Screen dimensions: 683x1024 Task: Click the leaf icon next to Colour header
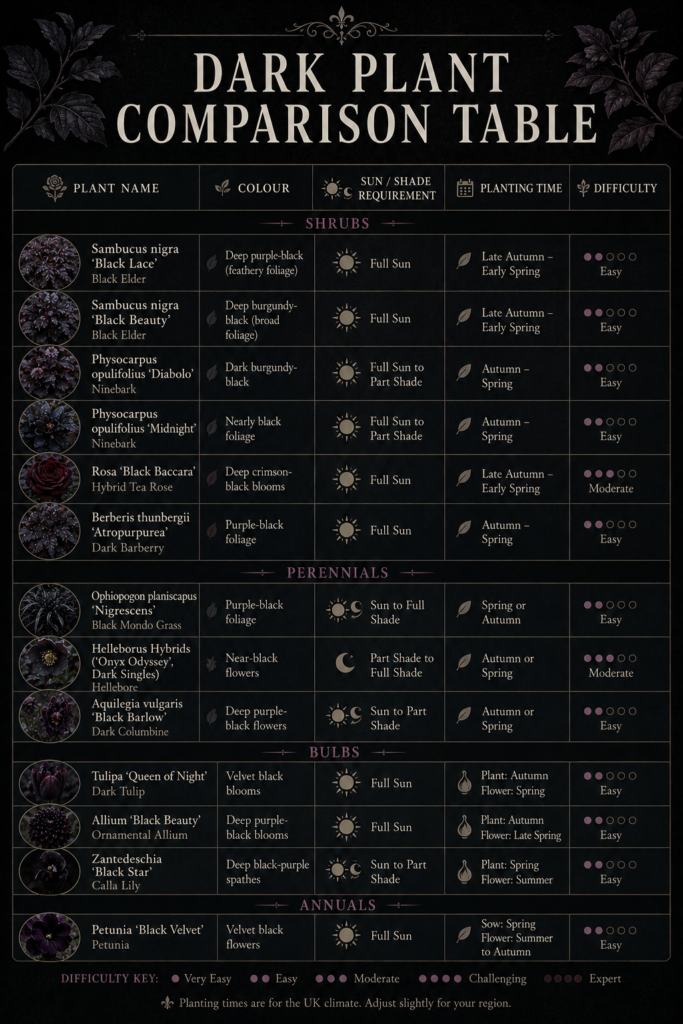point(223,188)
